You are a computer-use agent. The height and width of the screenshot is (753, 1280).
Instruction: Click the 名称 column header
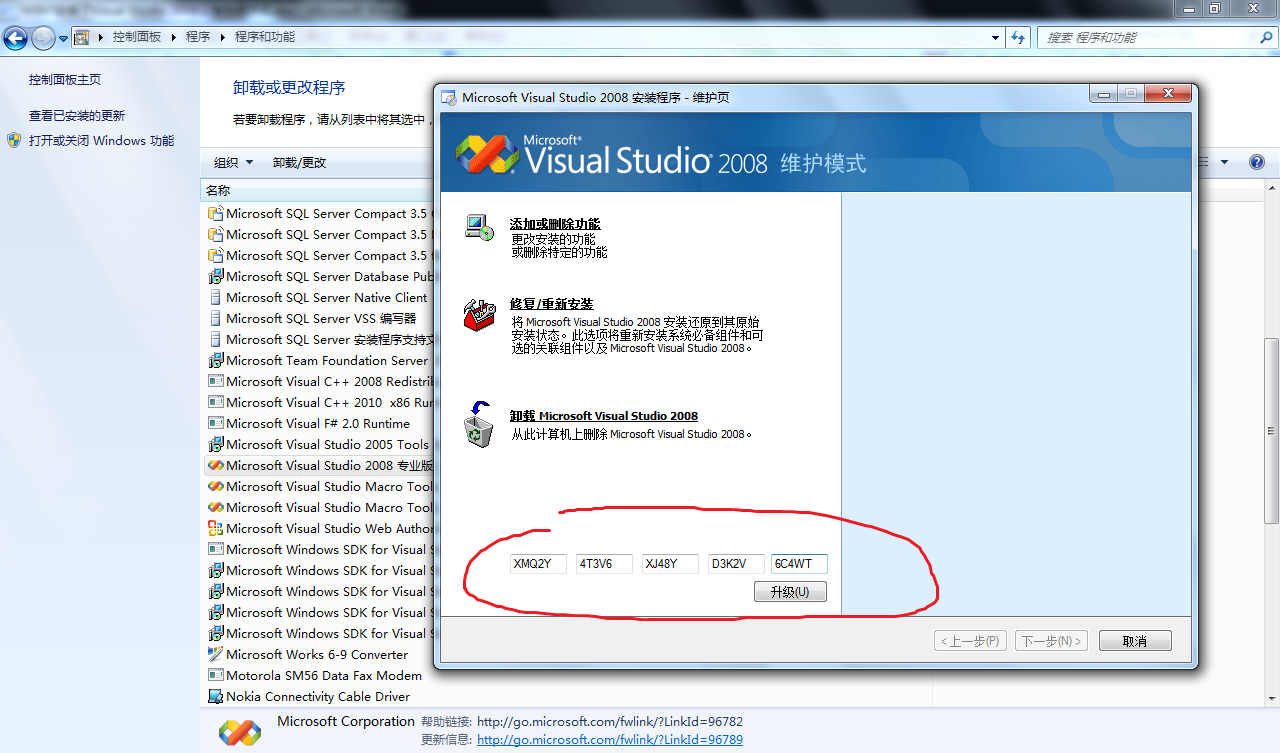point(218,190)
